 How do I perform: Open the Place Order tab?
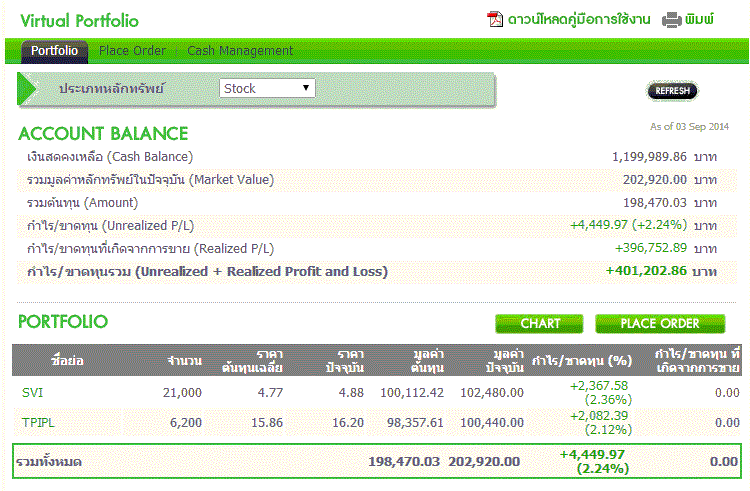(x=132, y=51)
